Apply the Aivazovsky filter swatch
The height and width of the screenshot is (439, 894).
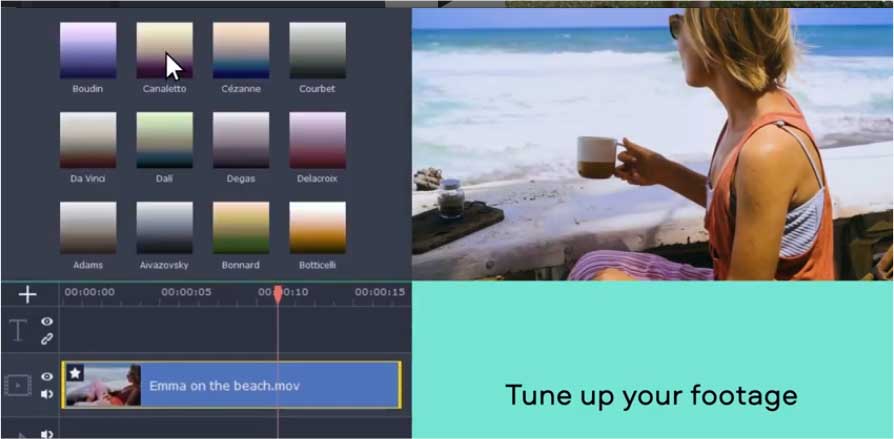click(x=164, y=227)
